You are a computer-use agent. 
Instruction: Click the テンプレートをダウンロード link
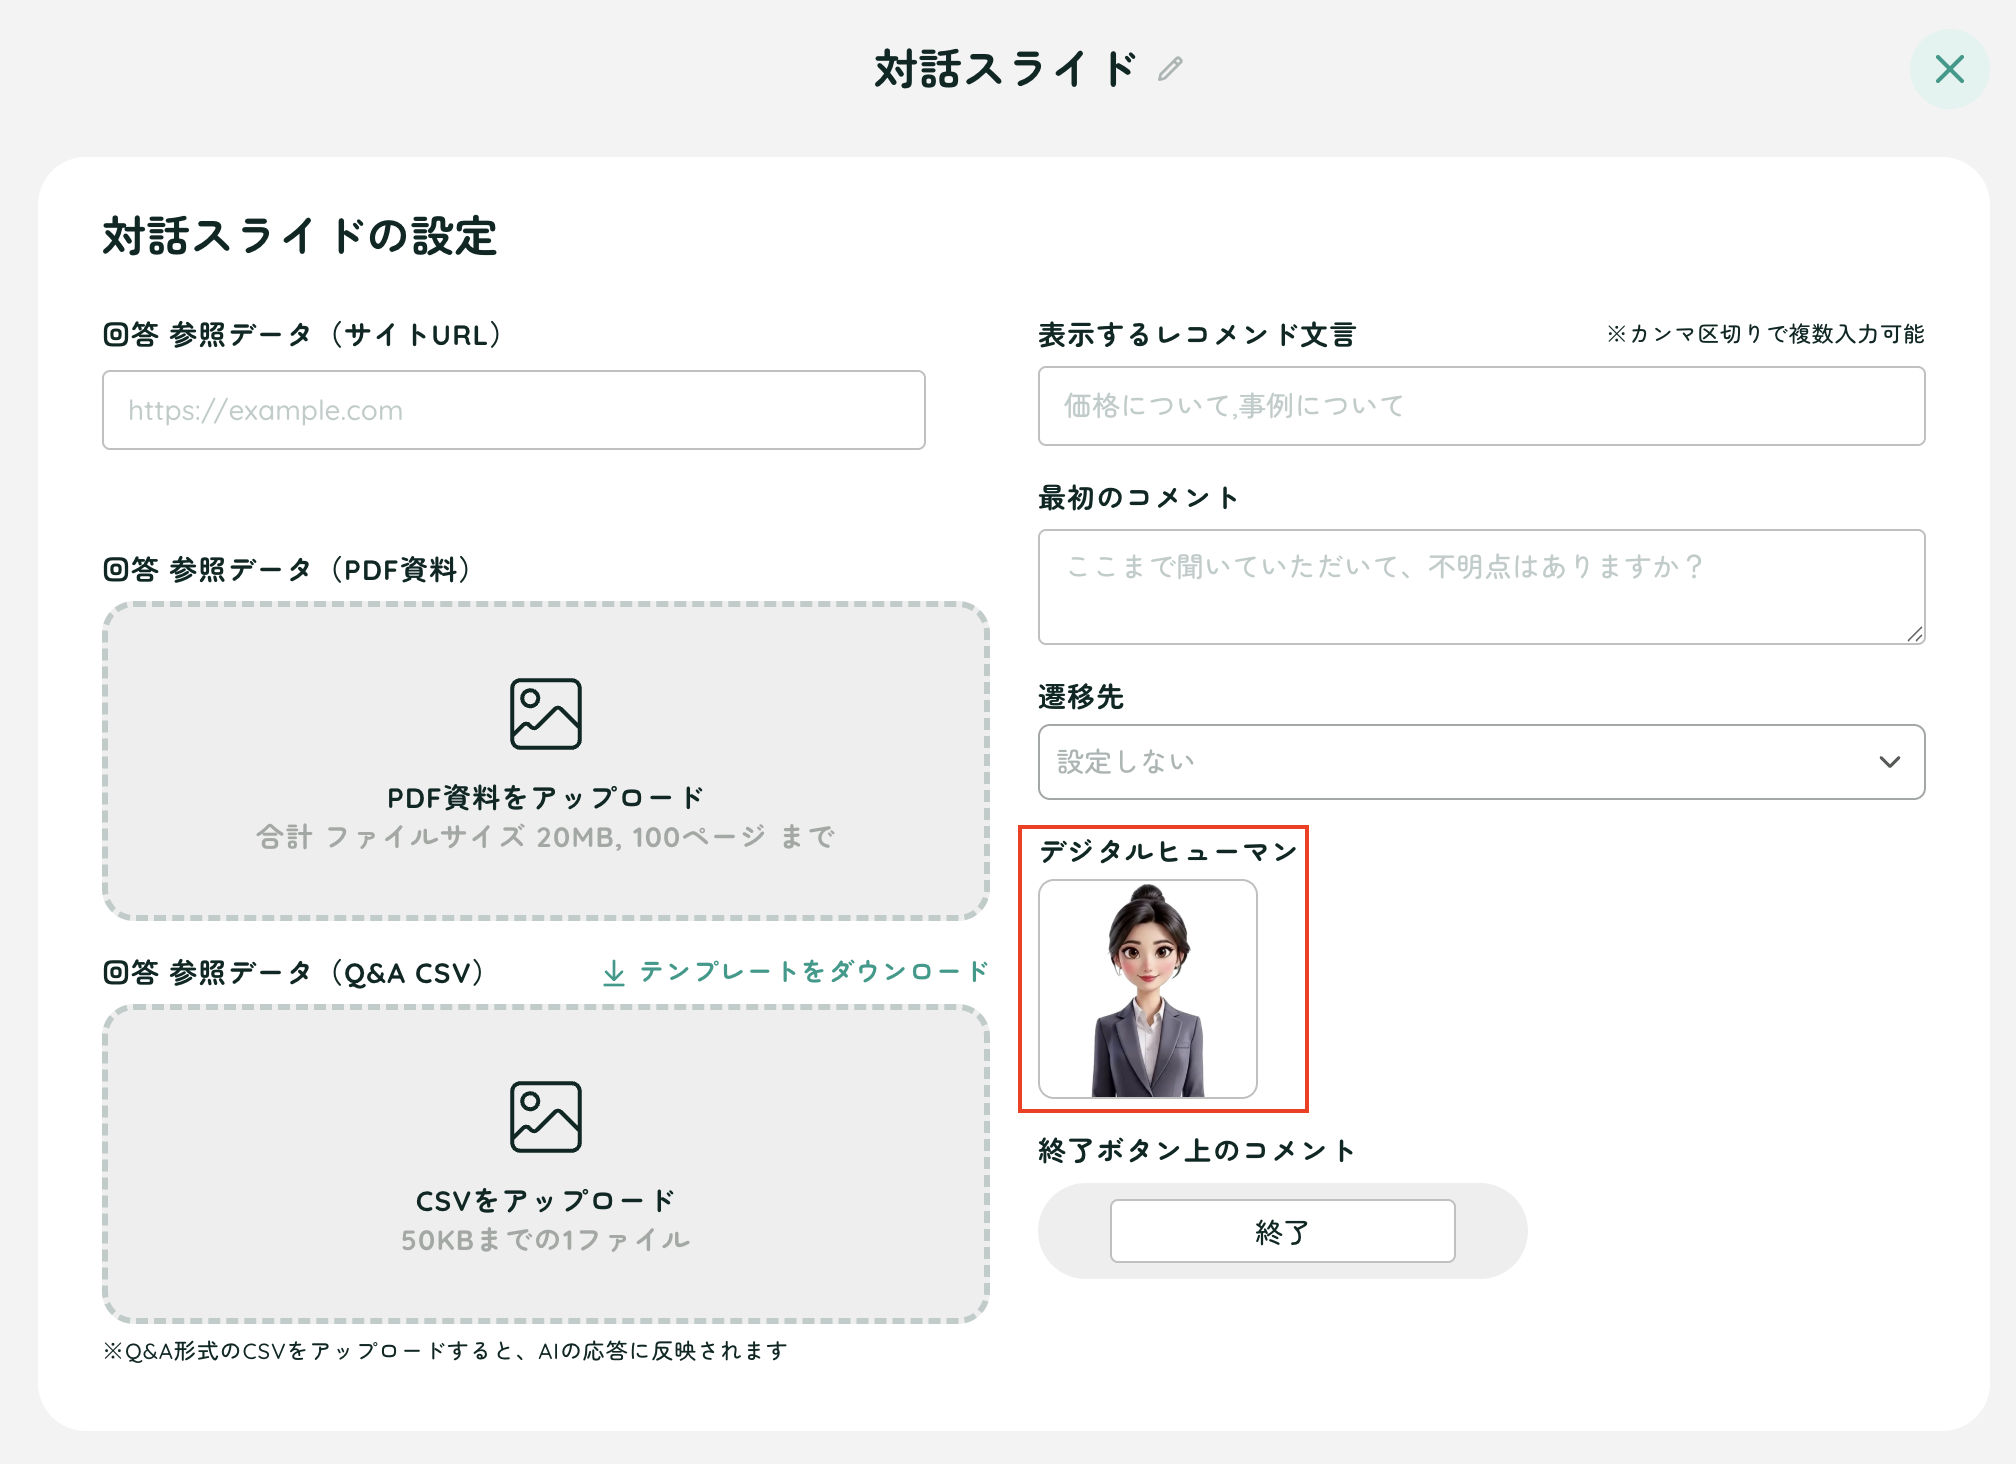pyautogui.click(x=813, y=971)
